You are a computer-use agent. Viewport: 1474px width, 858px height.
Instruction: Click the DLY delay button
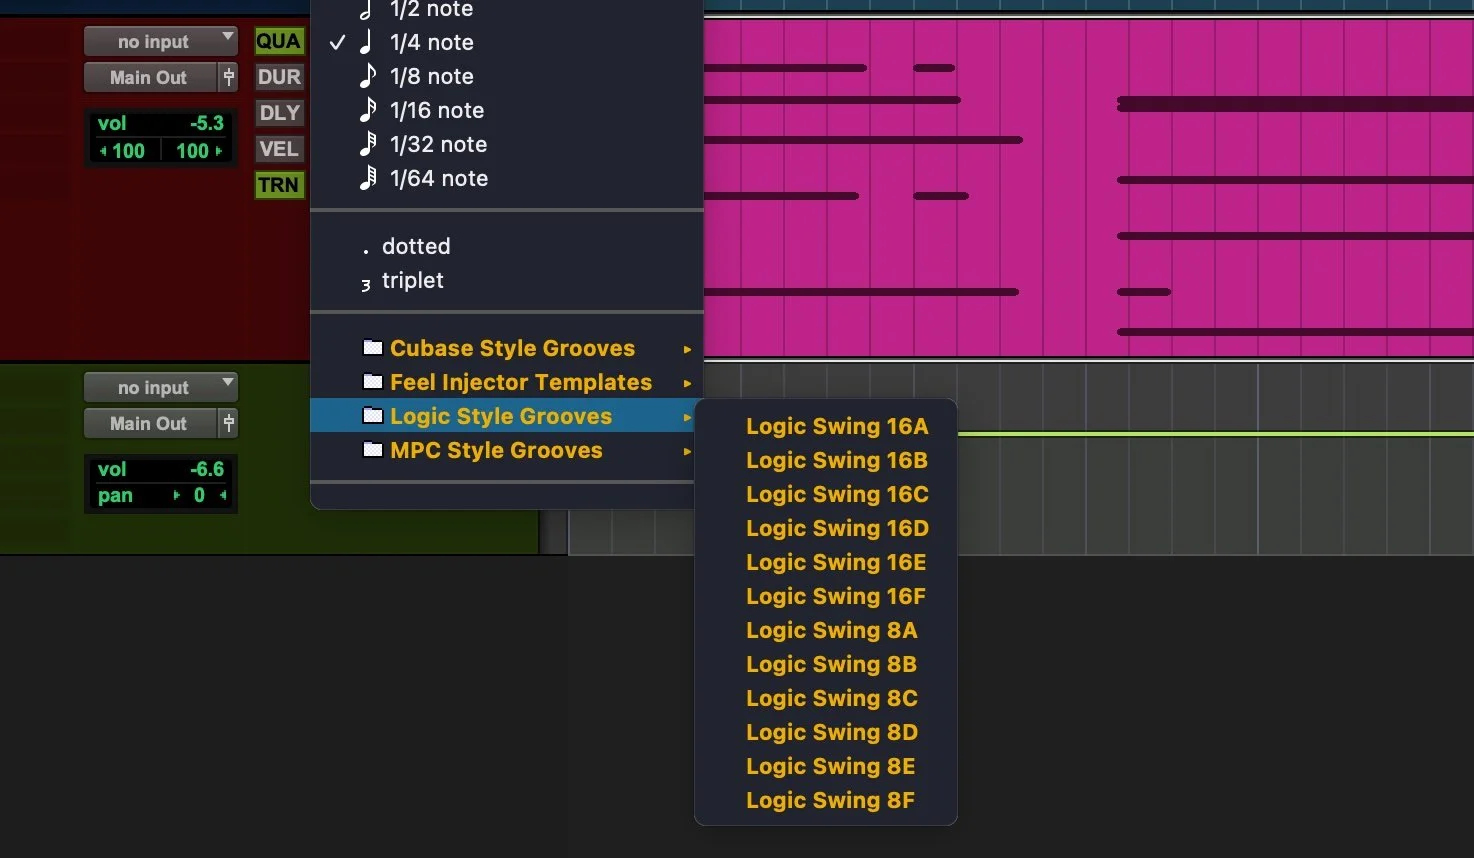click(278, 113)
